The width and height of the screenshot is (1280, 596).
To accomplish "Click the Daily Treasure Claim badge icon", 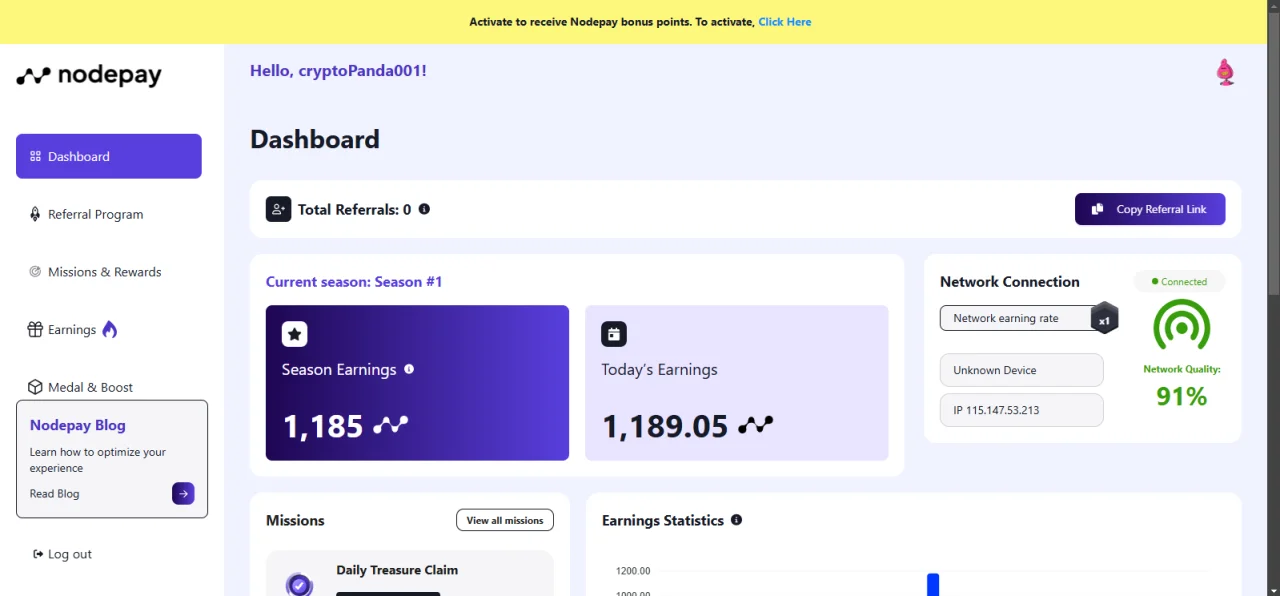I will point(299,583).
